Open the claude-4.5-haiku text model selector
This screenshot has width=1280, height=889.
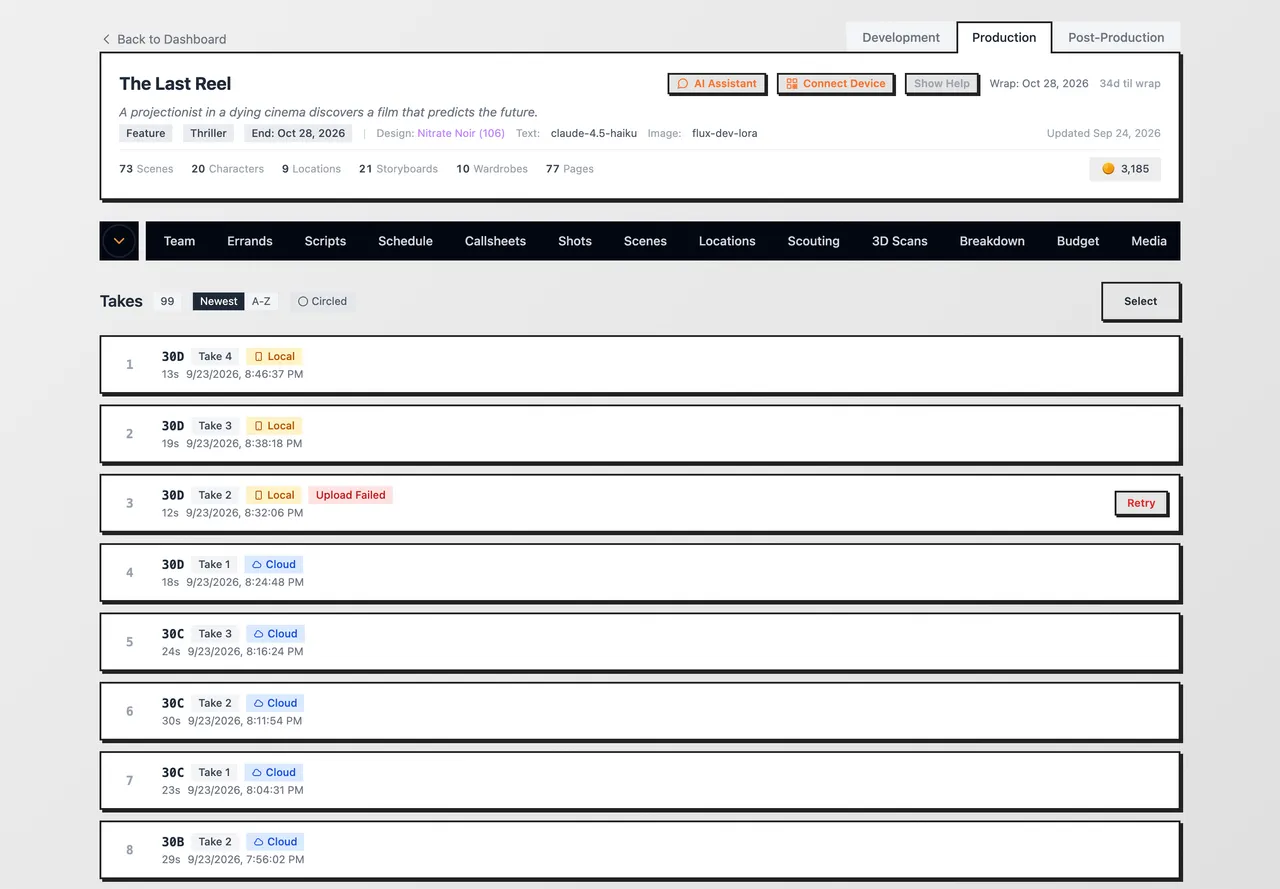[x=592, y=133]
